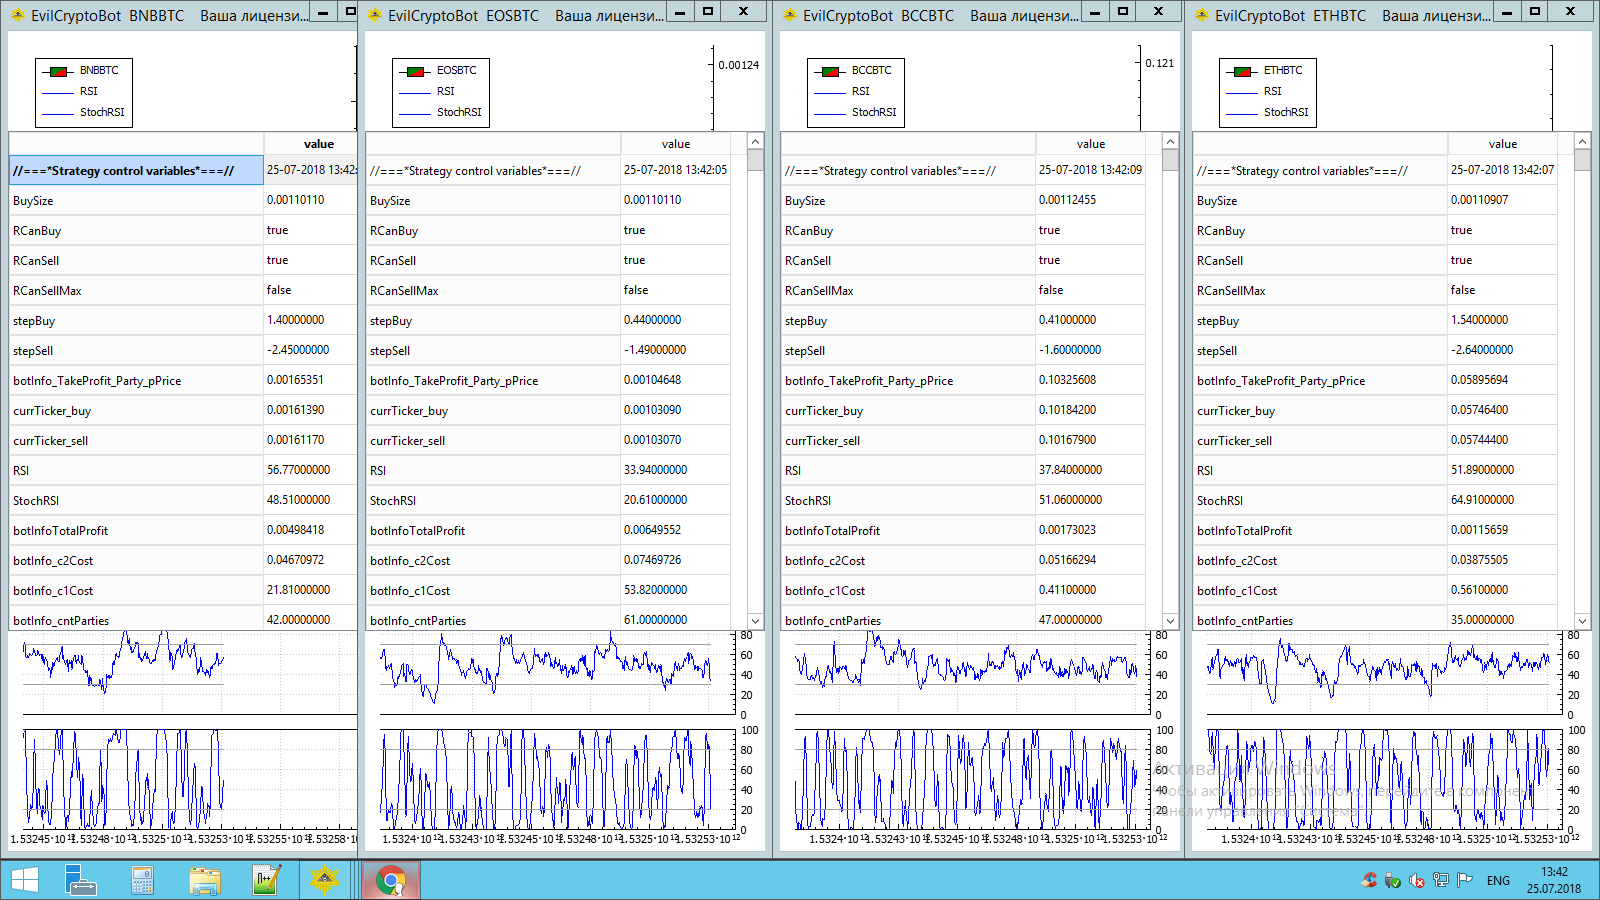Open the Windows Start button
This screenshot has width=1600, height=900.
(24, 880)
